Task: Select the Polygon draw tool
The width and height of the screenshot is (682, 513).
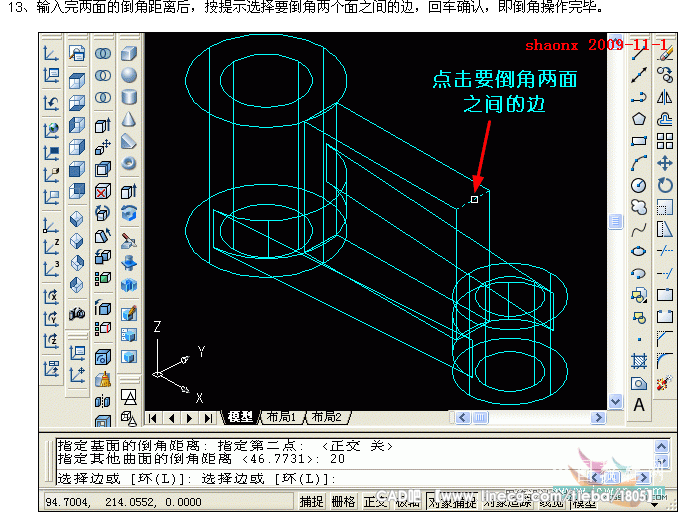Action: click(x=639, y=119)
